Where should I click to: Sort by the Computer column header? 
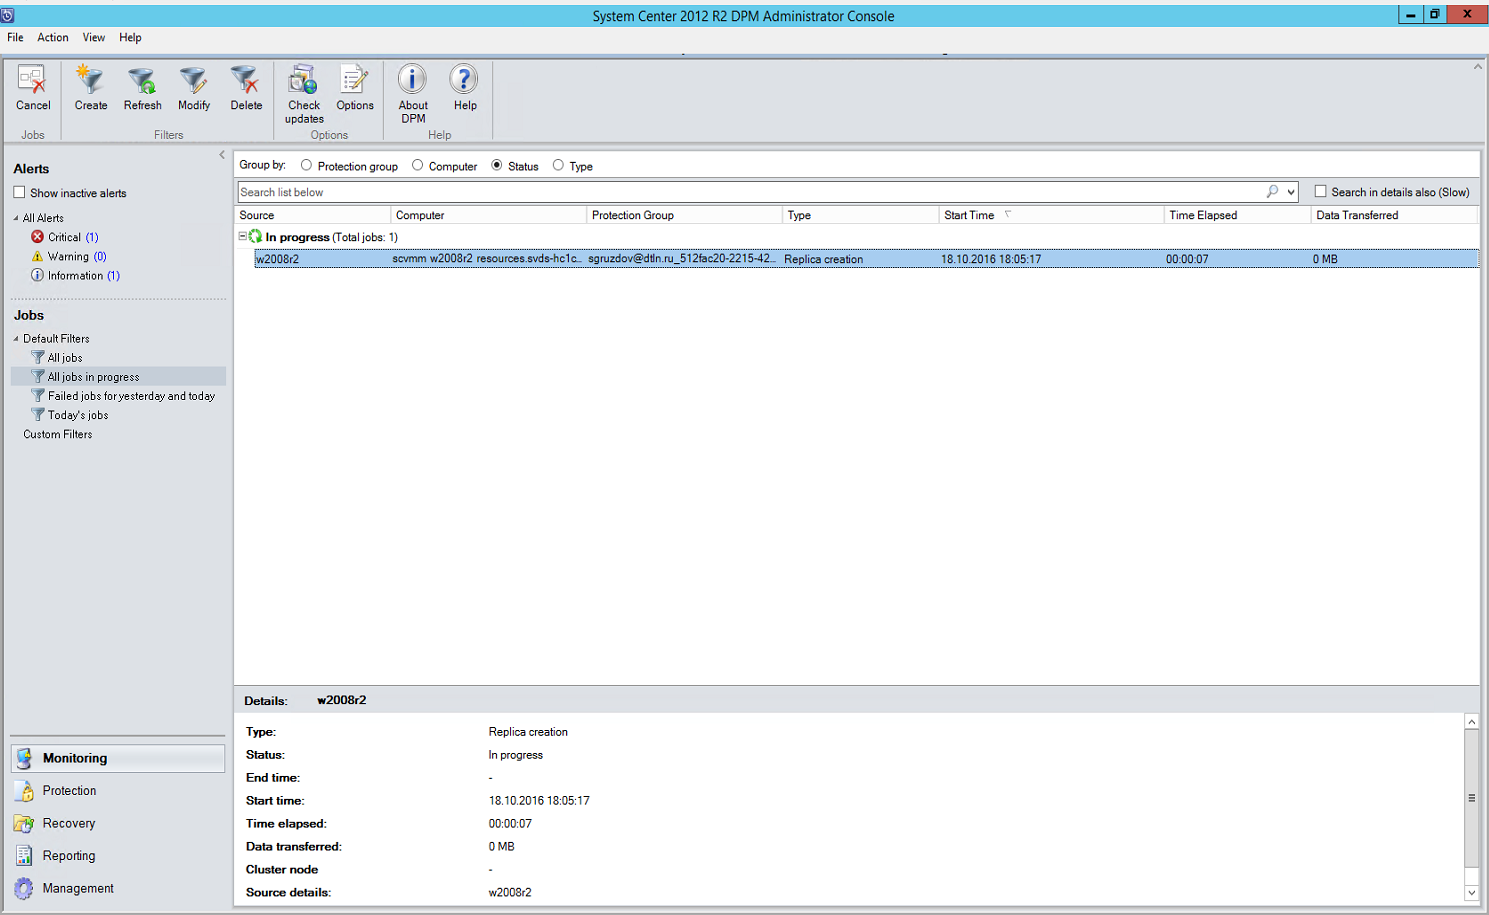coord(488,215)
